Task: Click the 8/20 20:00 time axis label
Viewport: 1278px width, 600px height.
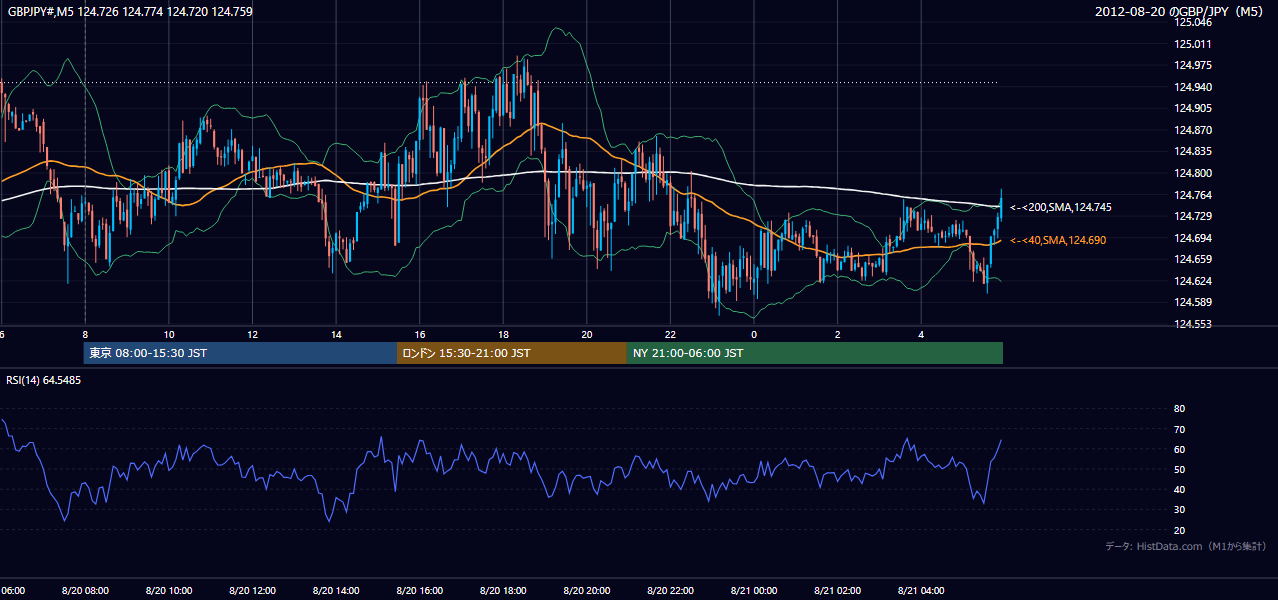Action: [x=587, y=591]
